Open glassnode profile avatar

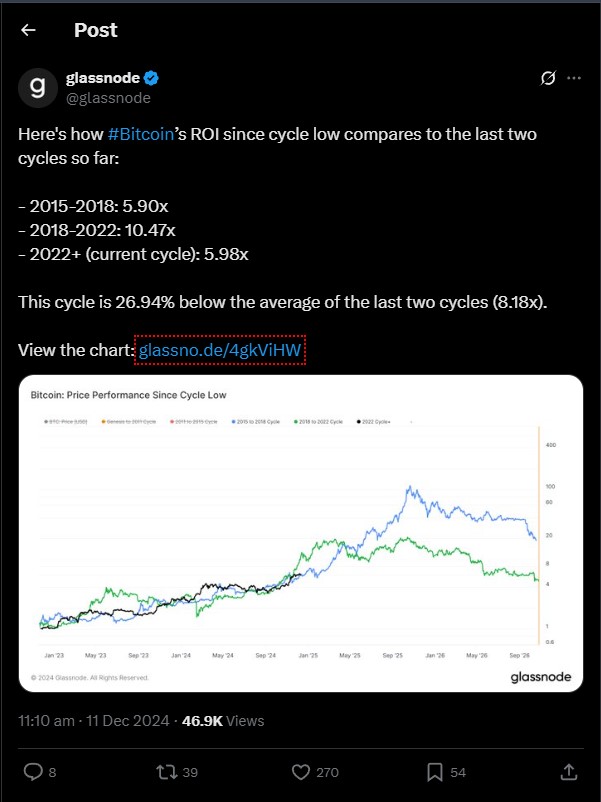(38, 88)
